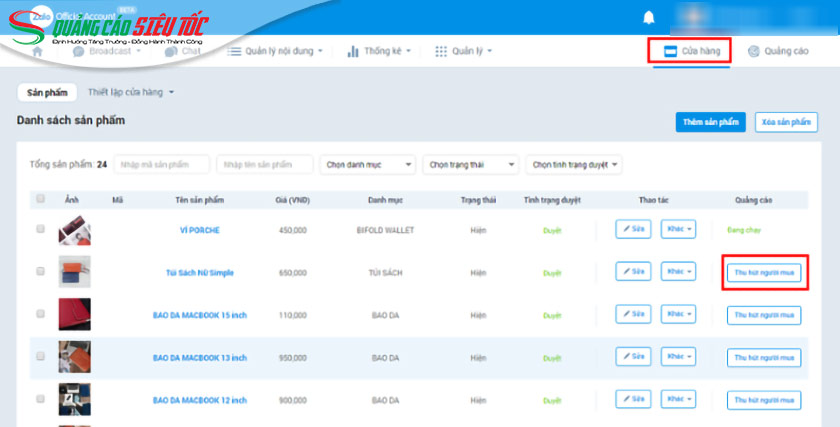Open the Cửa hàng store tab
The width and height of the screenshot is (840, 427).
[x=690, y=51]
